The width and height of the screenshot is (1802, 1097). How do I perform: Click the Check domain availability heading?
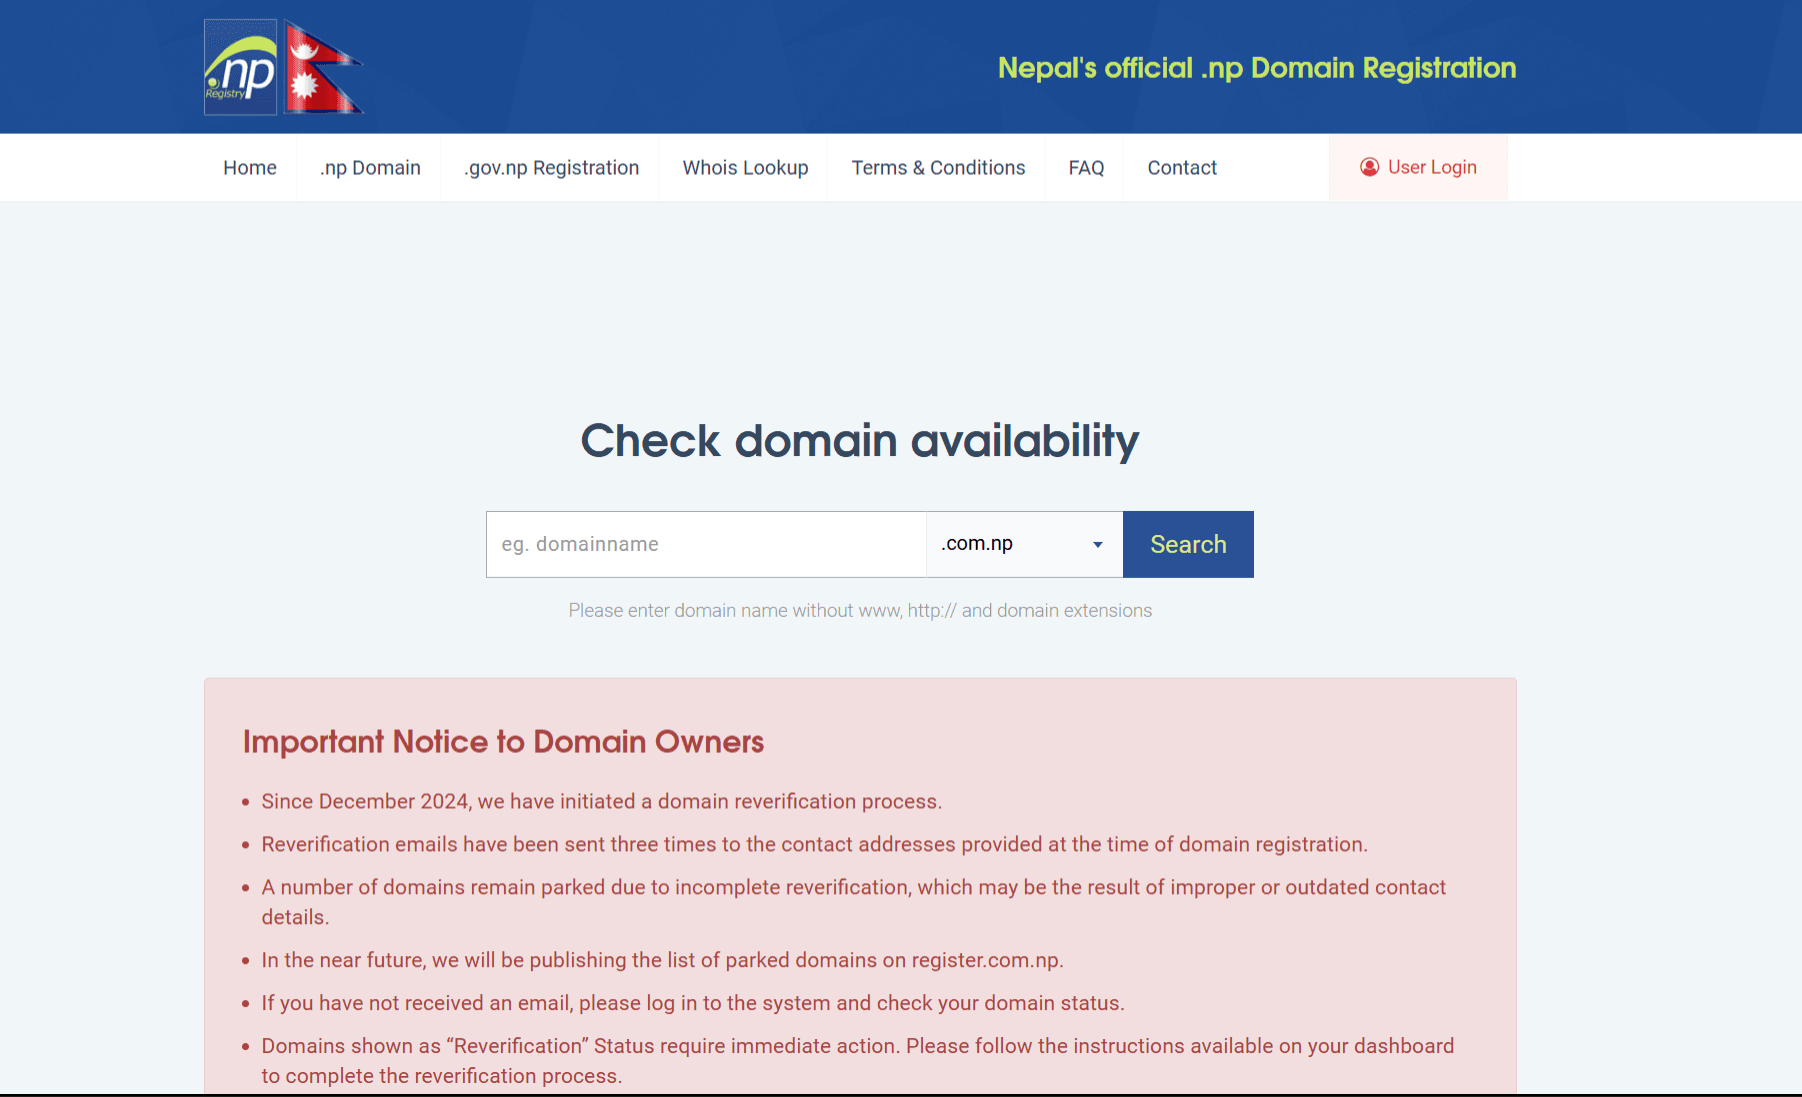[x=860, y=441]
